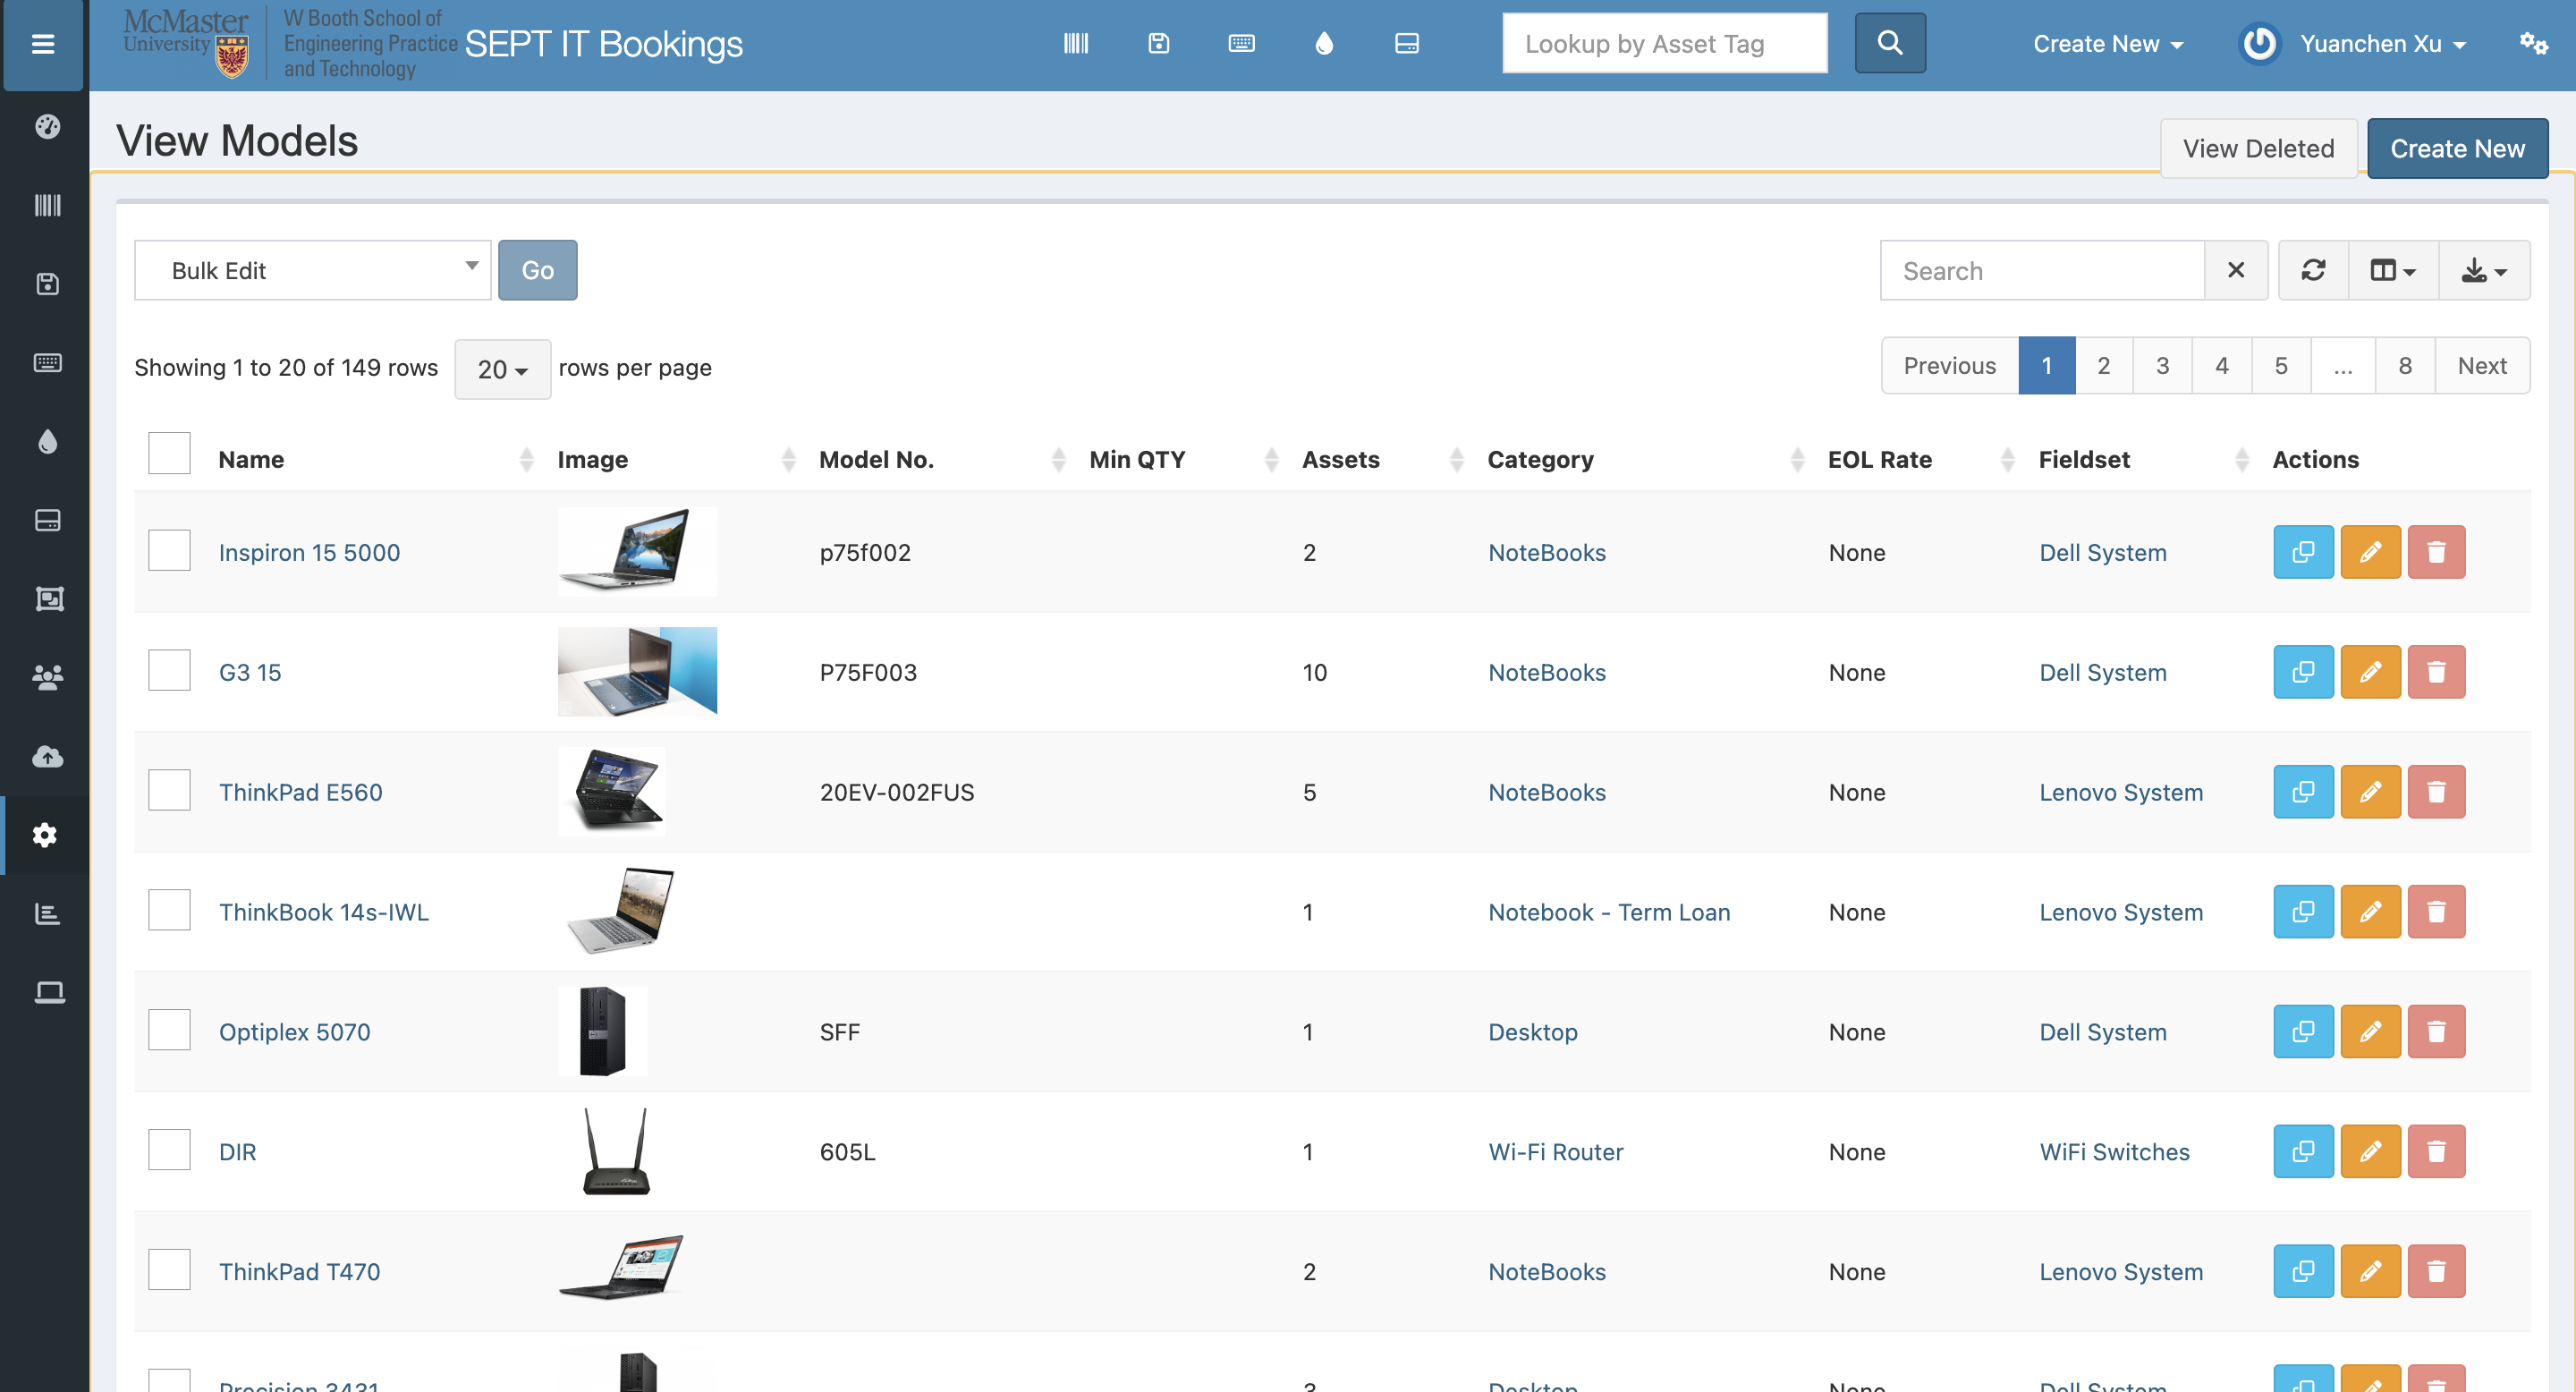
Task: Expand the 20 rows per page selector
Action: [x=502, y=369]
